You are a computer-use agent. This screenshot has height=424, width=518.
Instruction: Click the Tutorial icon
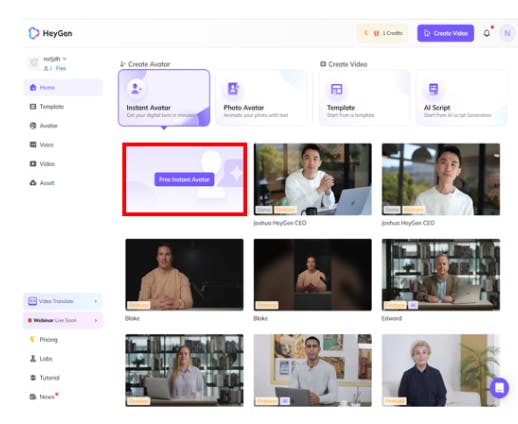[x=33, y=378]
